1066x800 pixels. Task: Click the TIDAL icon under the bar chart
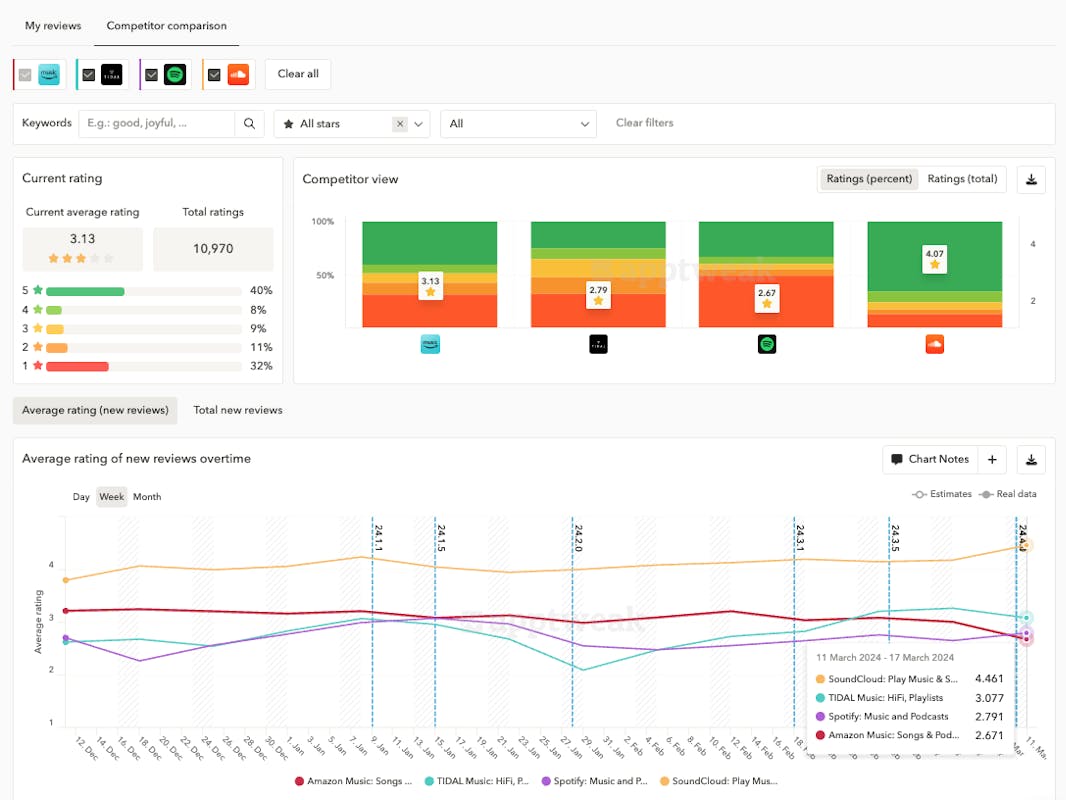pos(598,344)
